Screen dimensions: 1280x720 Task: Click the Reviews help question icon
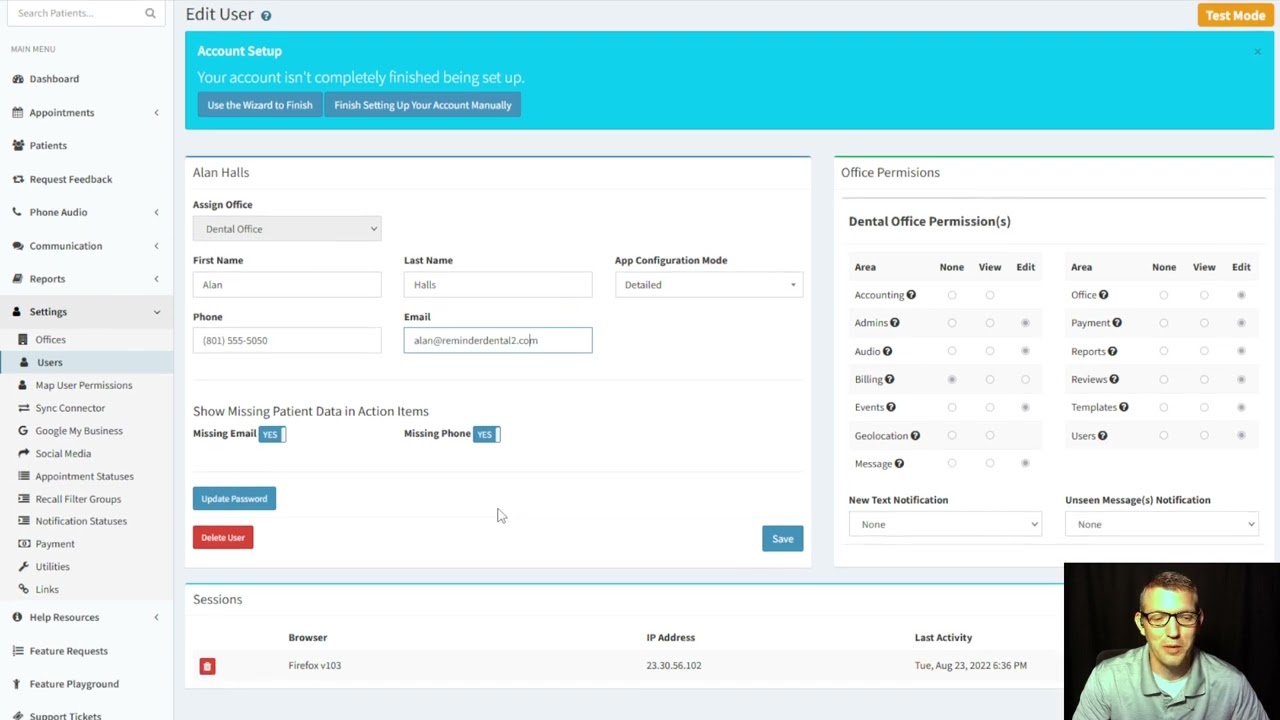[1114, 379]
